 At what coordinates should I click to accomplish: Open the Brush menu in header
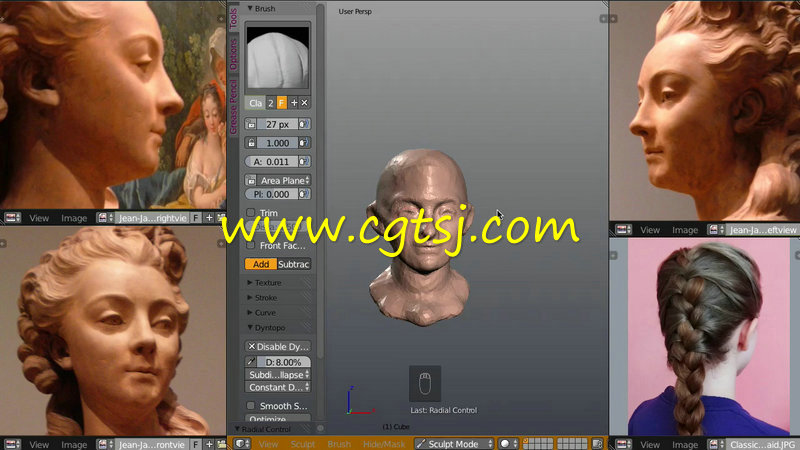tap(339, 444)
